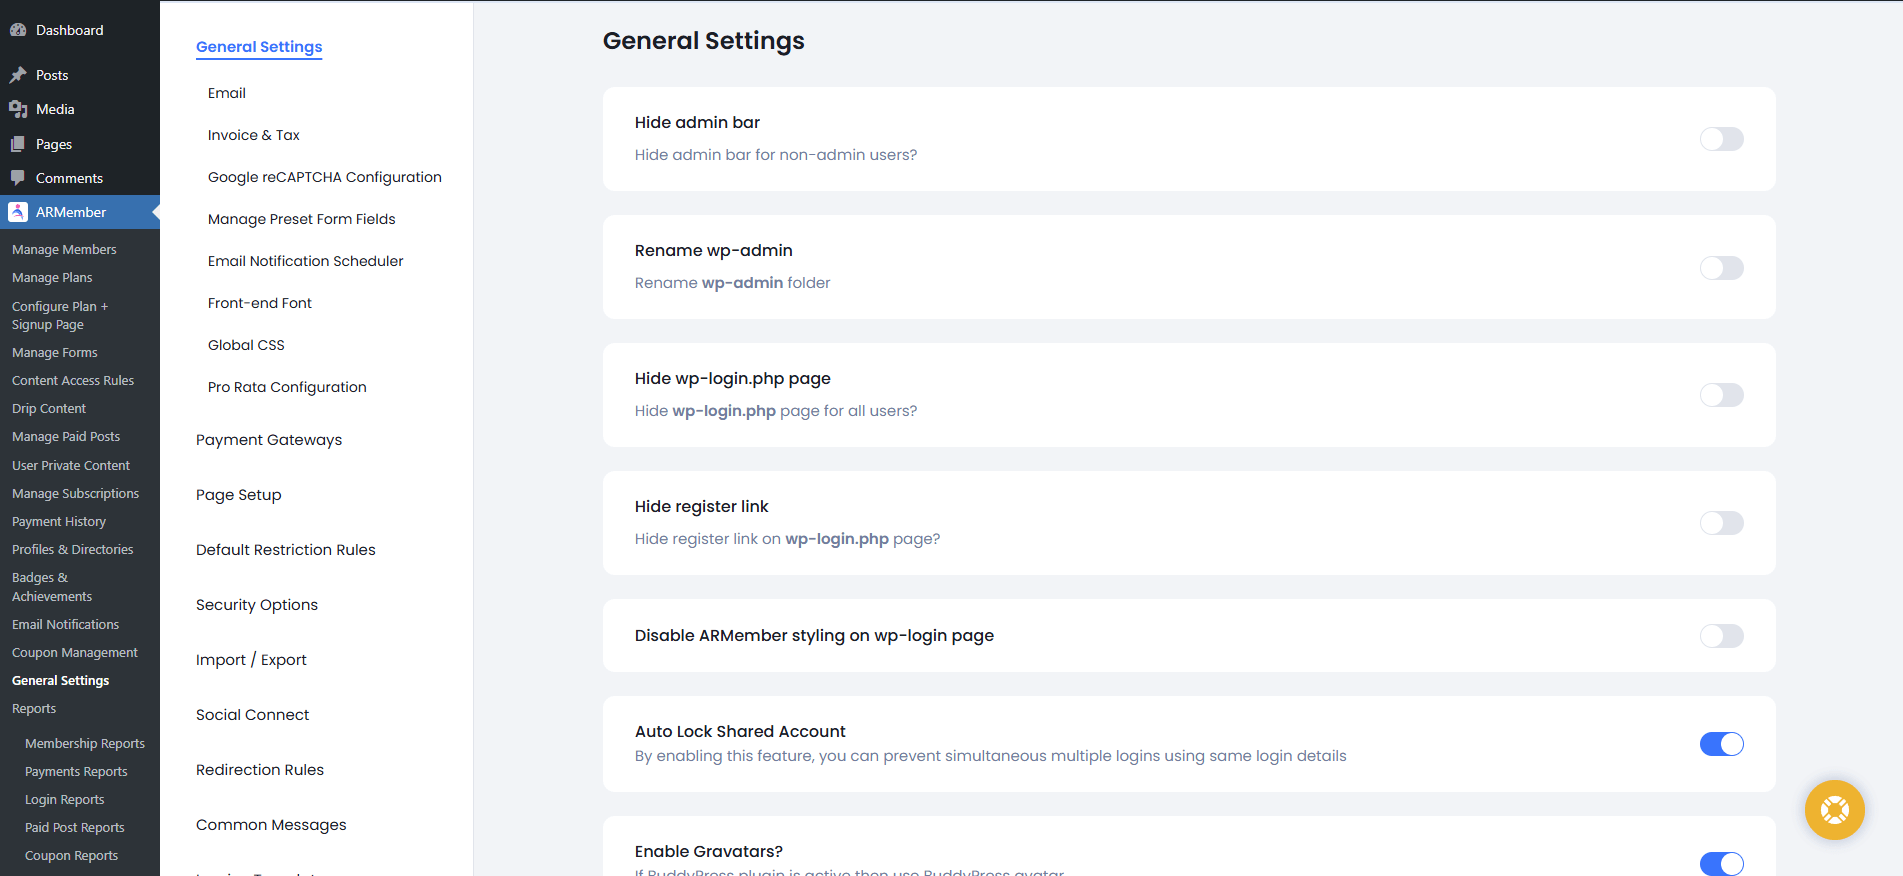Open Membership Reports submenu link

(85, 744)
